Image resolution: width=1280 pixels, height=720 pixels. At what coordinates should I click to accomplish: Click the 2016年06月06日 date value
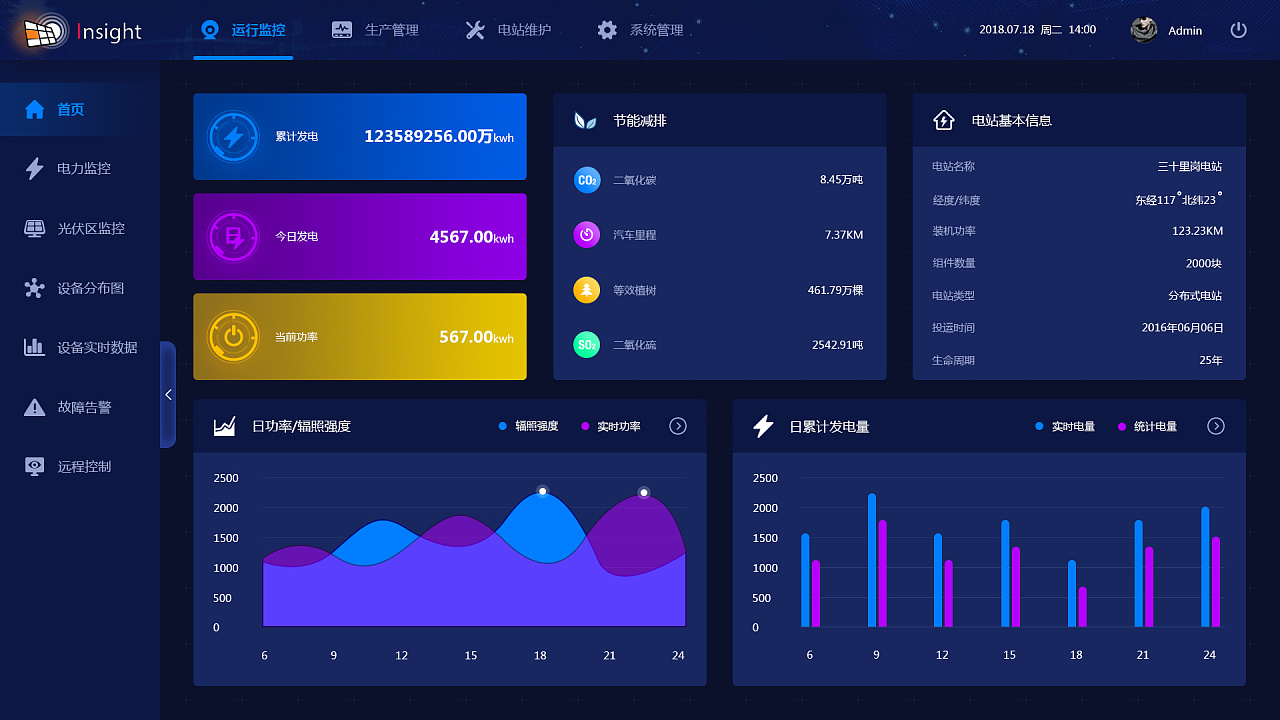pos(1182,328)
